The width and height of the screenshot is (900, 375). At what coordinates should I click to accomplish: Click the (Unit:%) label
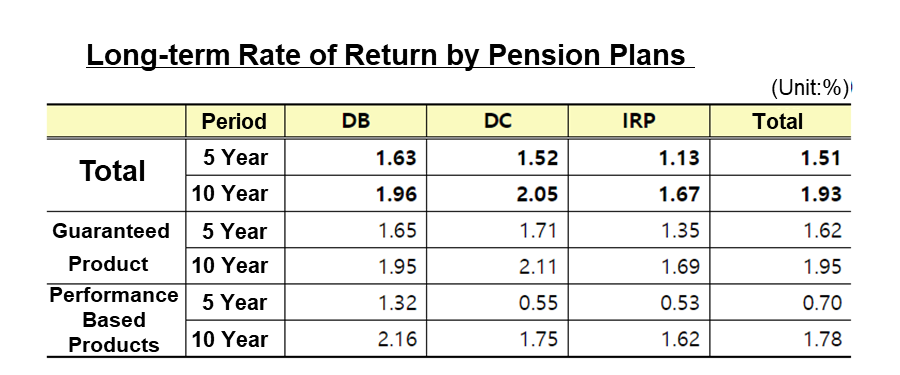pyautogui.click(x=810, y=88)
